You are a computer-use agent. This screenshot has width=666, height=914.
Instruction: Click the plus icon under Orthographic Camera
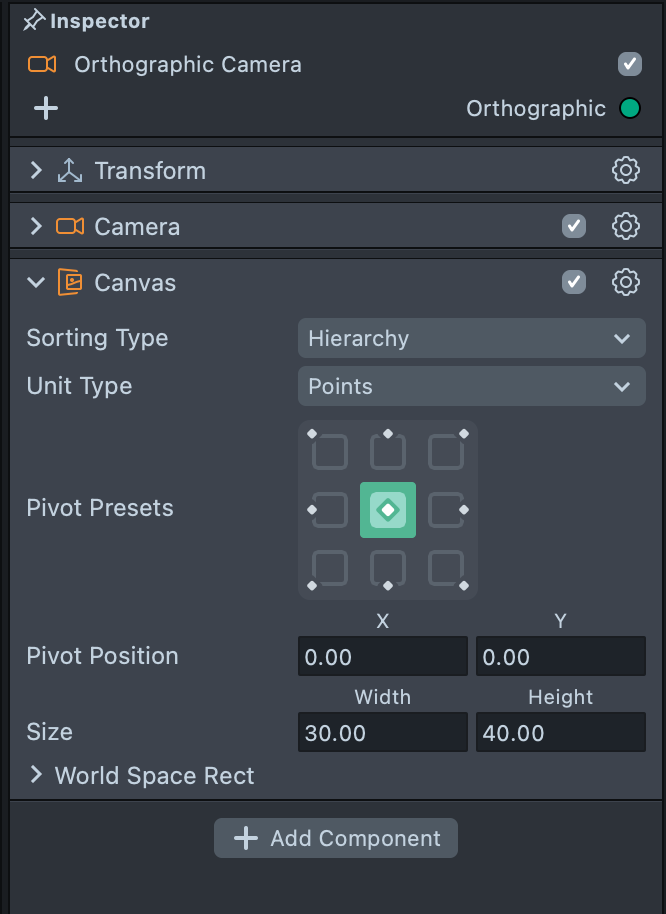[46, 108]
